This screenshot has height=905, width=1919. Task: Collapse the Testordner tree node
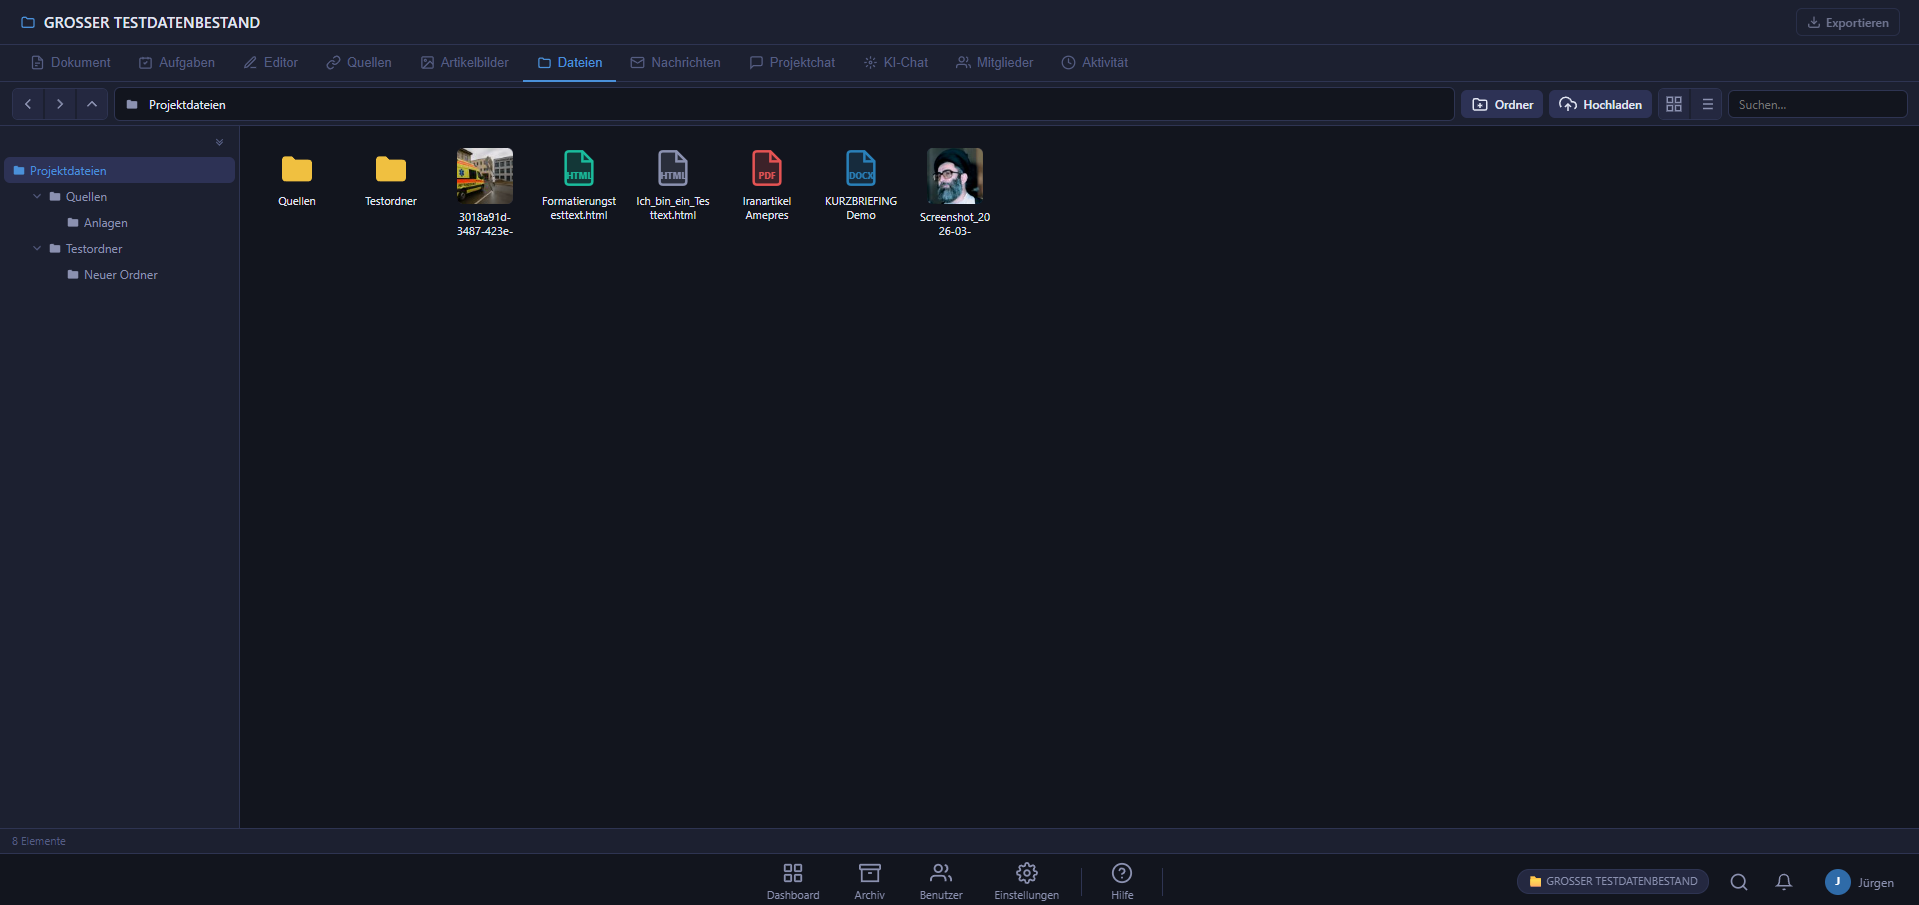pyautogui.click(x=38, y=249)
